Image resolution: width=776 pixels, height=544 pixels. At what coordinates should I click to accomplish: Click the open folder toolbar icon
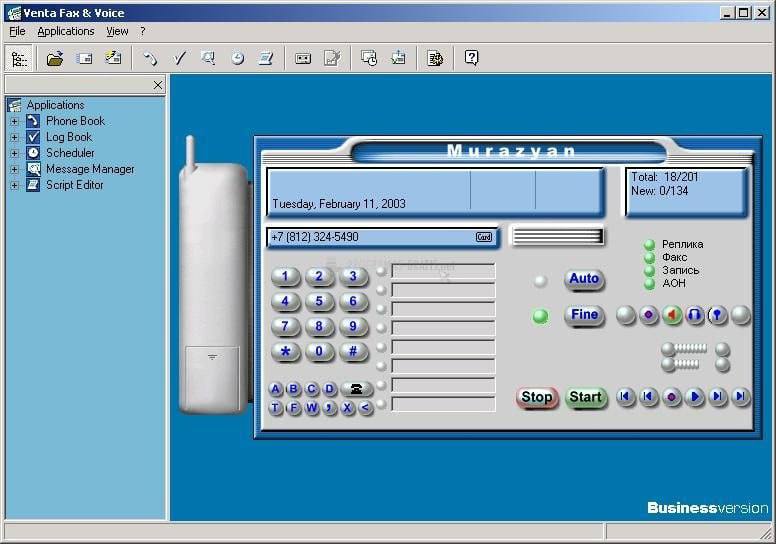tap(55, 59)
